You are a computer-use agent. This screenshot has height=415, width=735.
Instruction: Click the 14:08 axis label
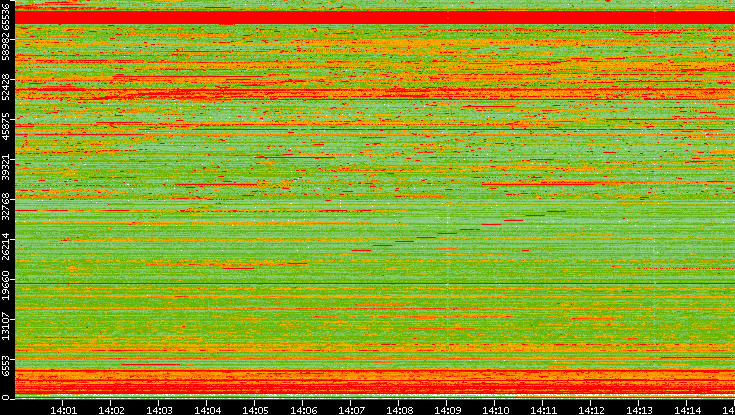point(399,410)
